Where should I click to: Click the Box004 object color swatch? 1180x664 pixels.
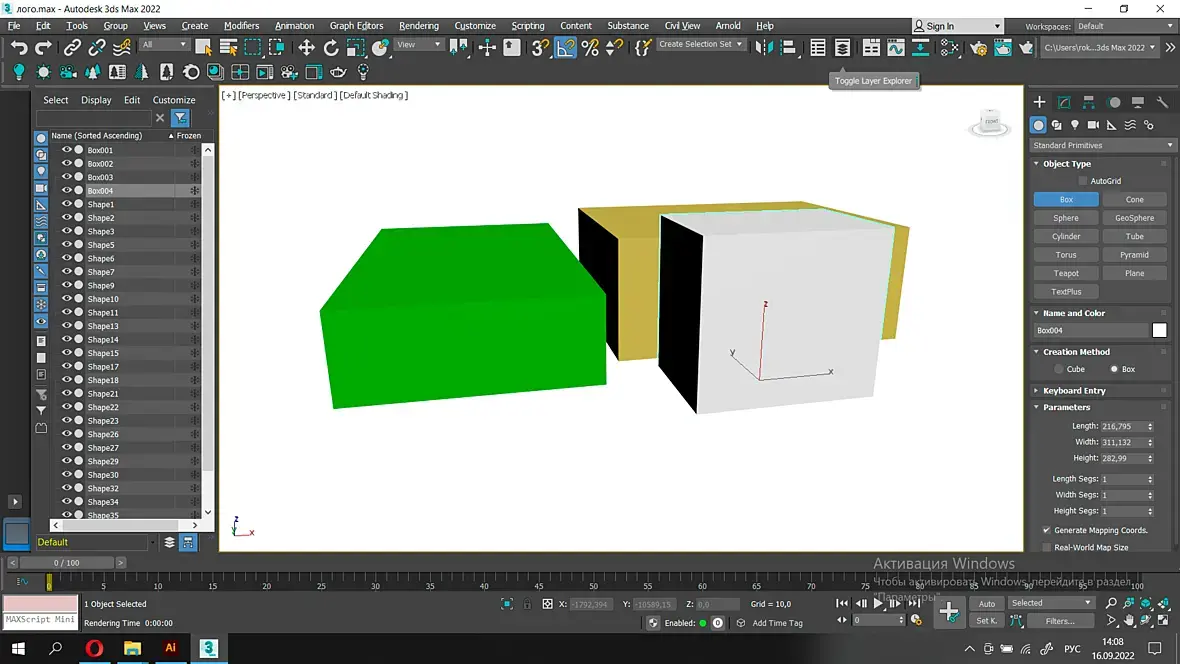pyautogui.click(x=1159, y=330)
